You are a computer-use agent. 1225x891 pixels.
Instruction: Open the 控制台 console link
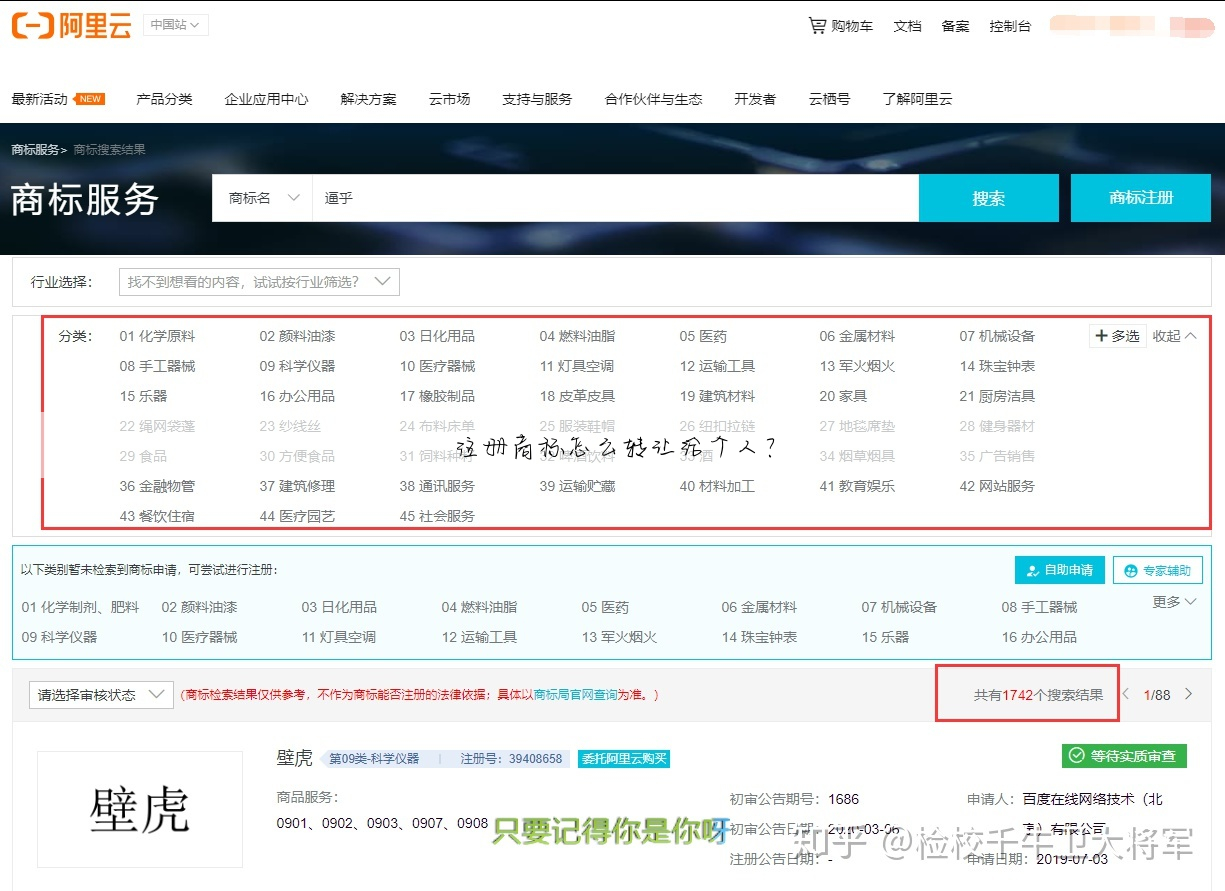(1009, 26)
